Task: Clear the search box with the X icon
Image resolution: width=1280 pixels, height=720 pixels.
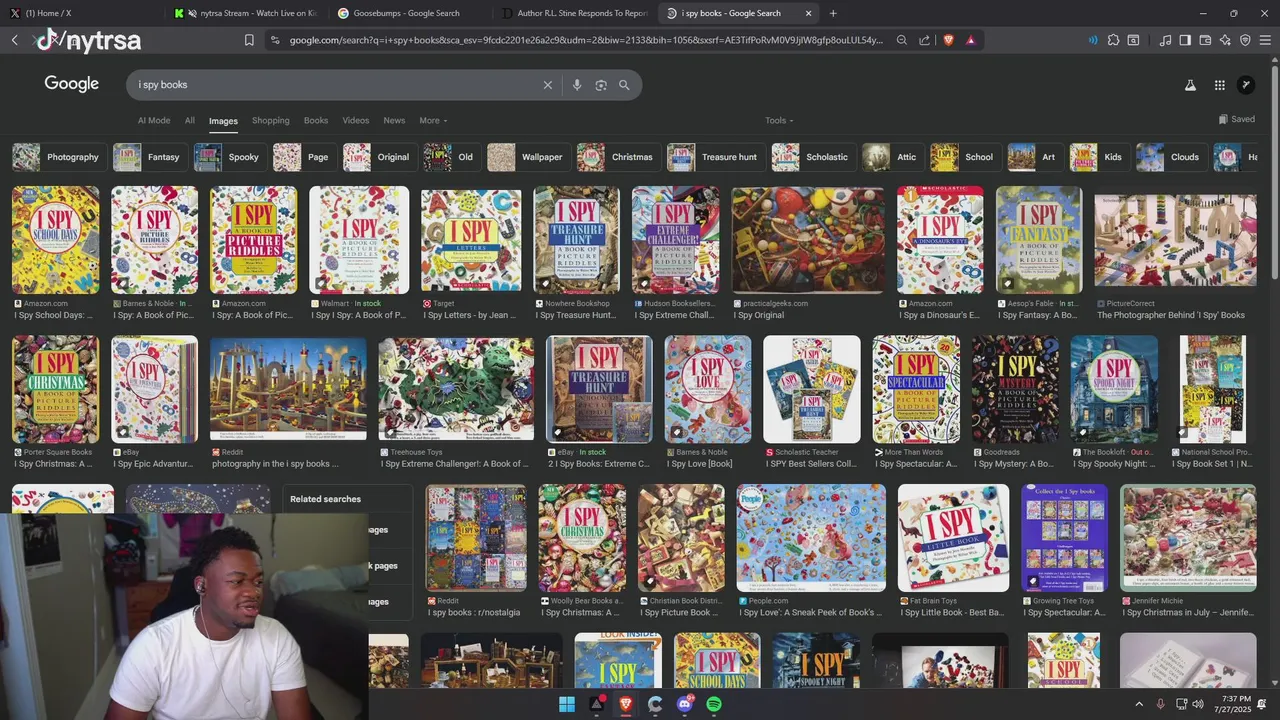Action: pyautogui.click(x=547, y=85)
